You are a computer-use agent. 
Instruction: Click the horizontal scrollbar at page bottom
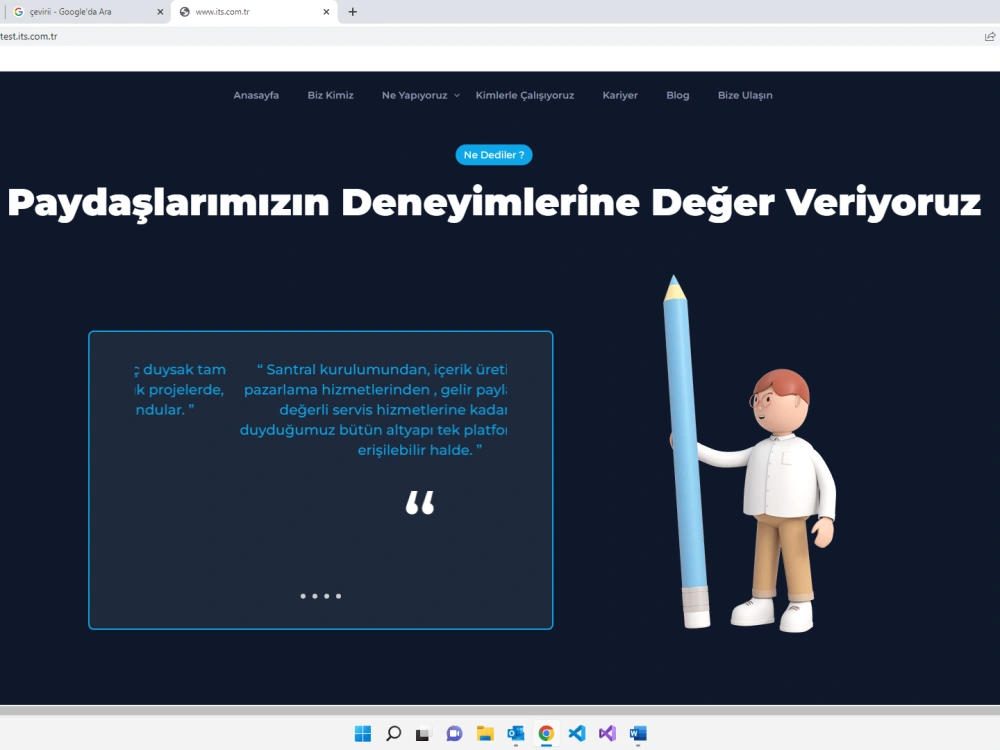(500, 710)
